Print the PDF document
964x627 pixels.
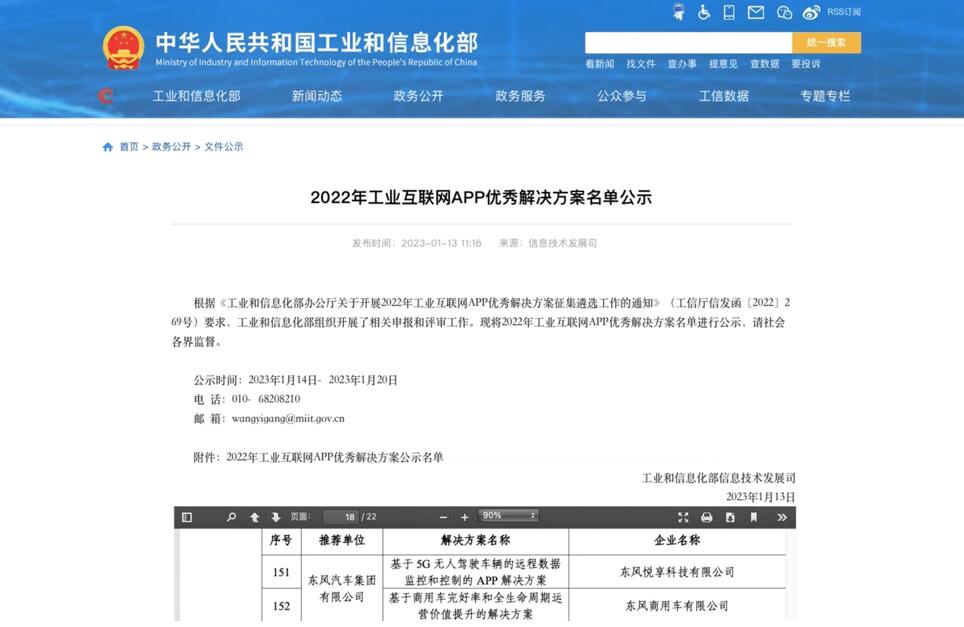click(707, 517)
